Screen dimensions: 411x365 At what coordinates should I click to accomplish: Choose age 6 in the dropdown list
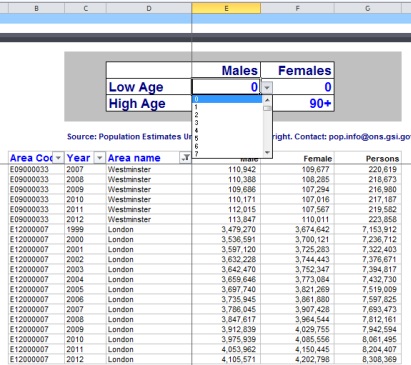[x=227, y=146]
